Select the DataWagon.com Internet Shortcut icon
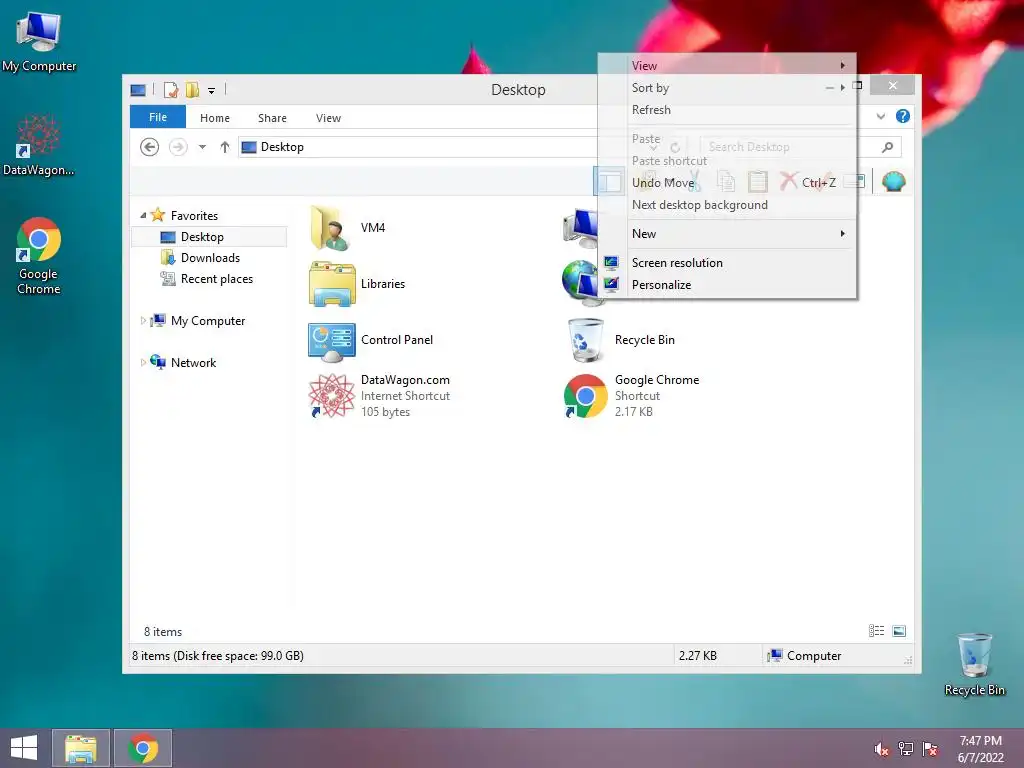The width and height of the screenshot is (1024, 768). click(x=332, y=396)
